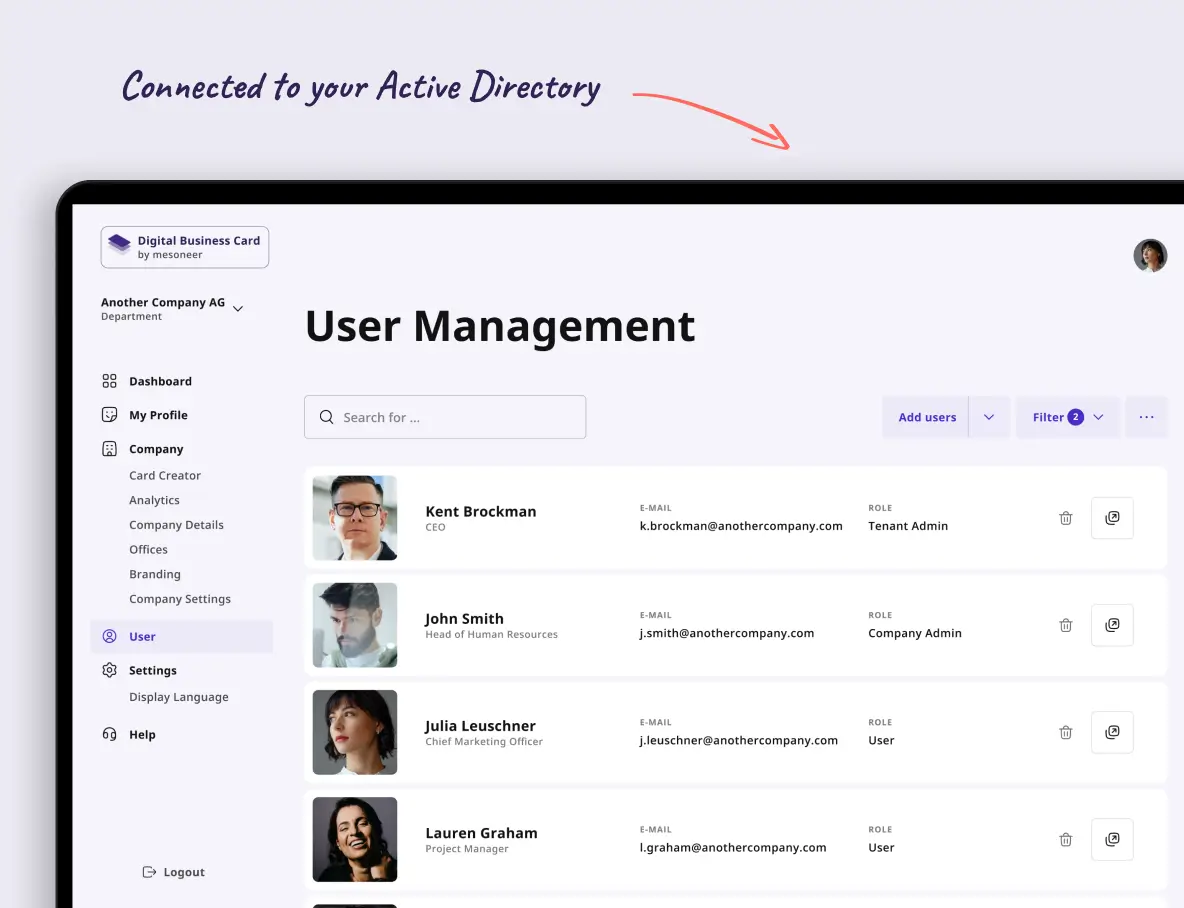
Task: Click the Add users button
Action: [927, 417]
